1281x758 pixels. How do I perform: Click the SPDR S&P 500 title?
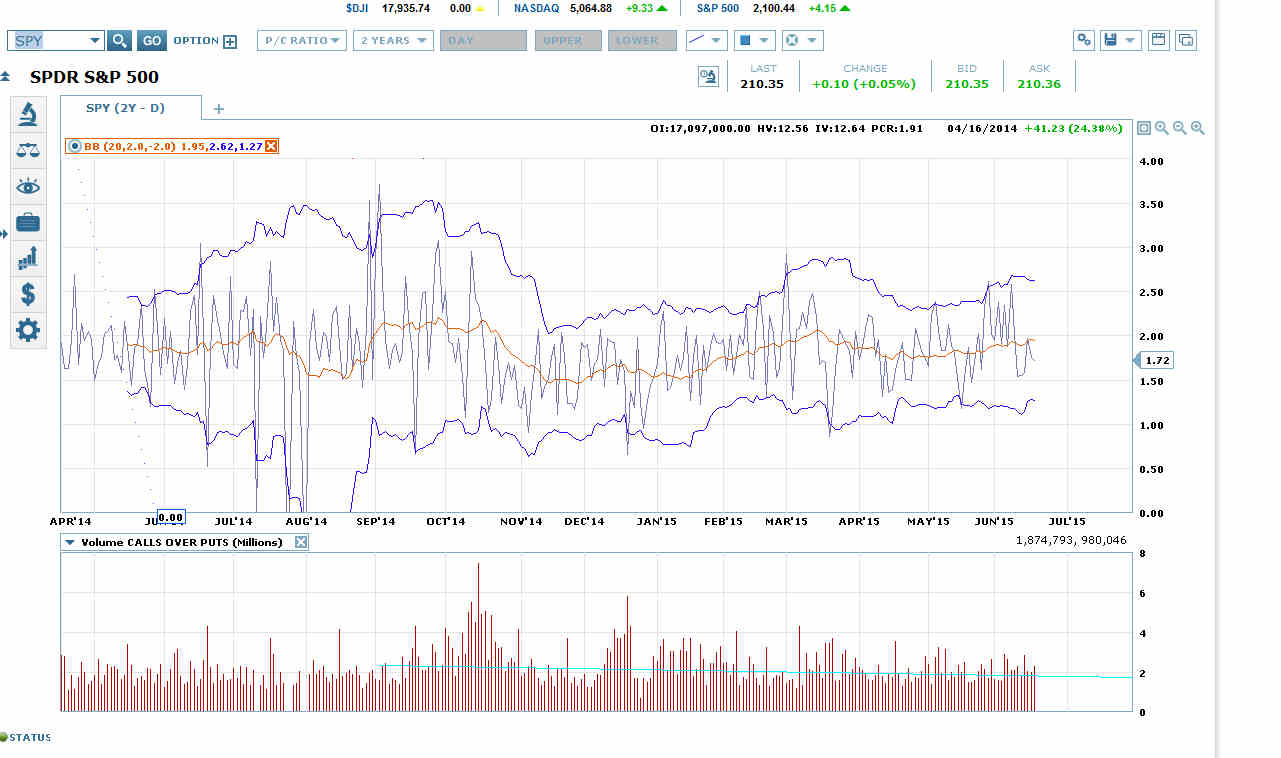pos(94,77)
